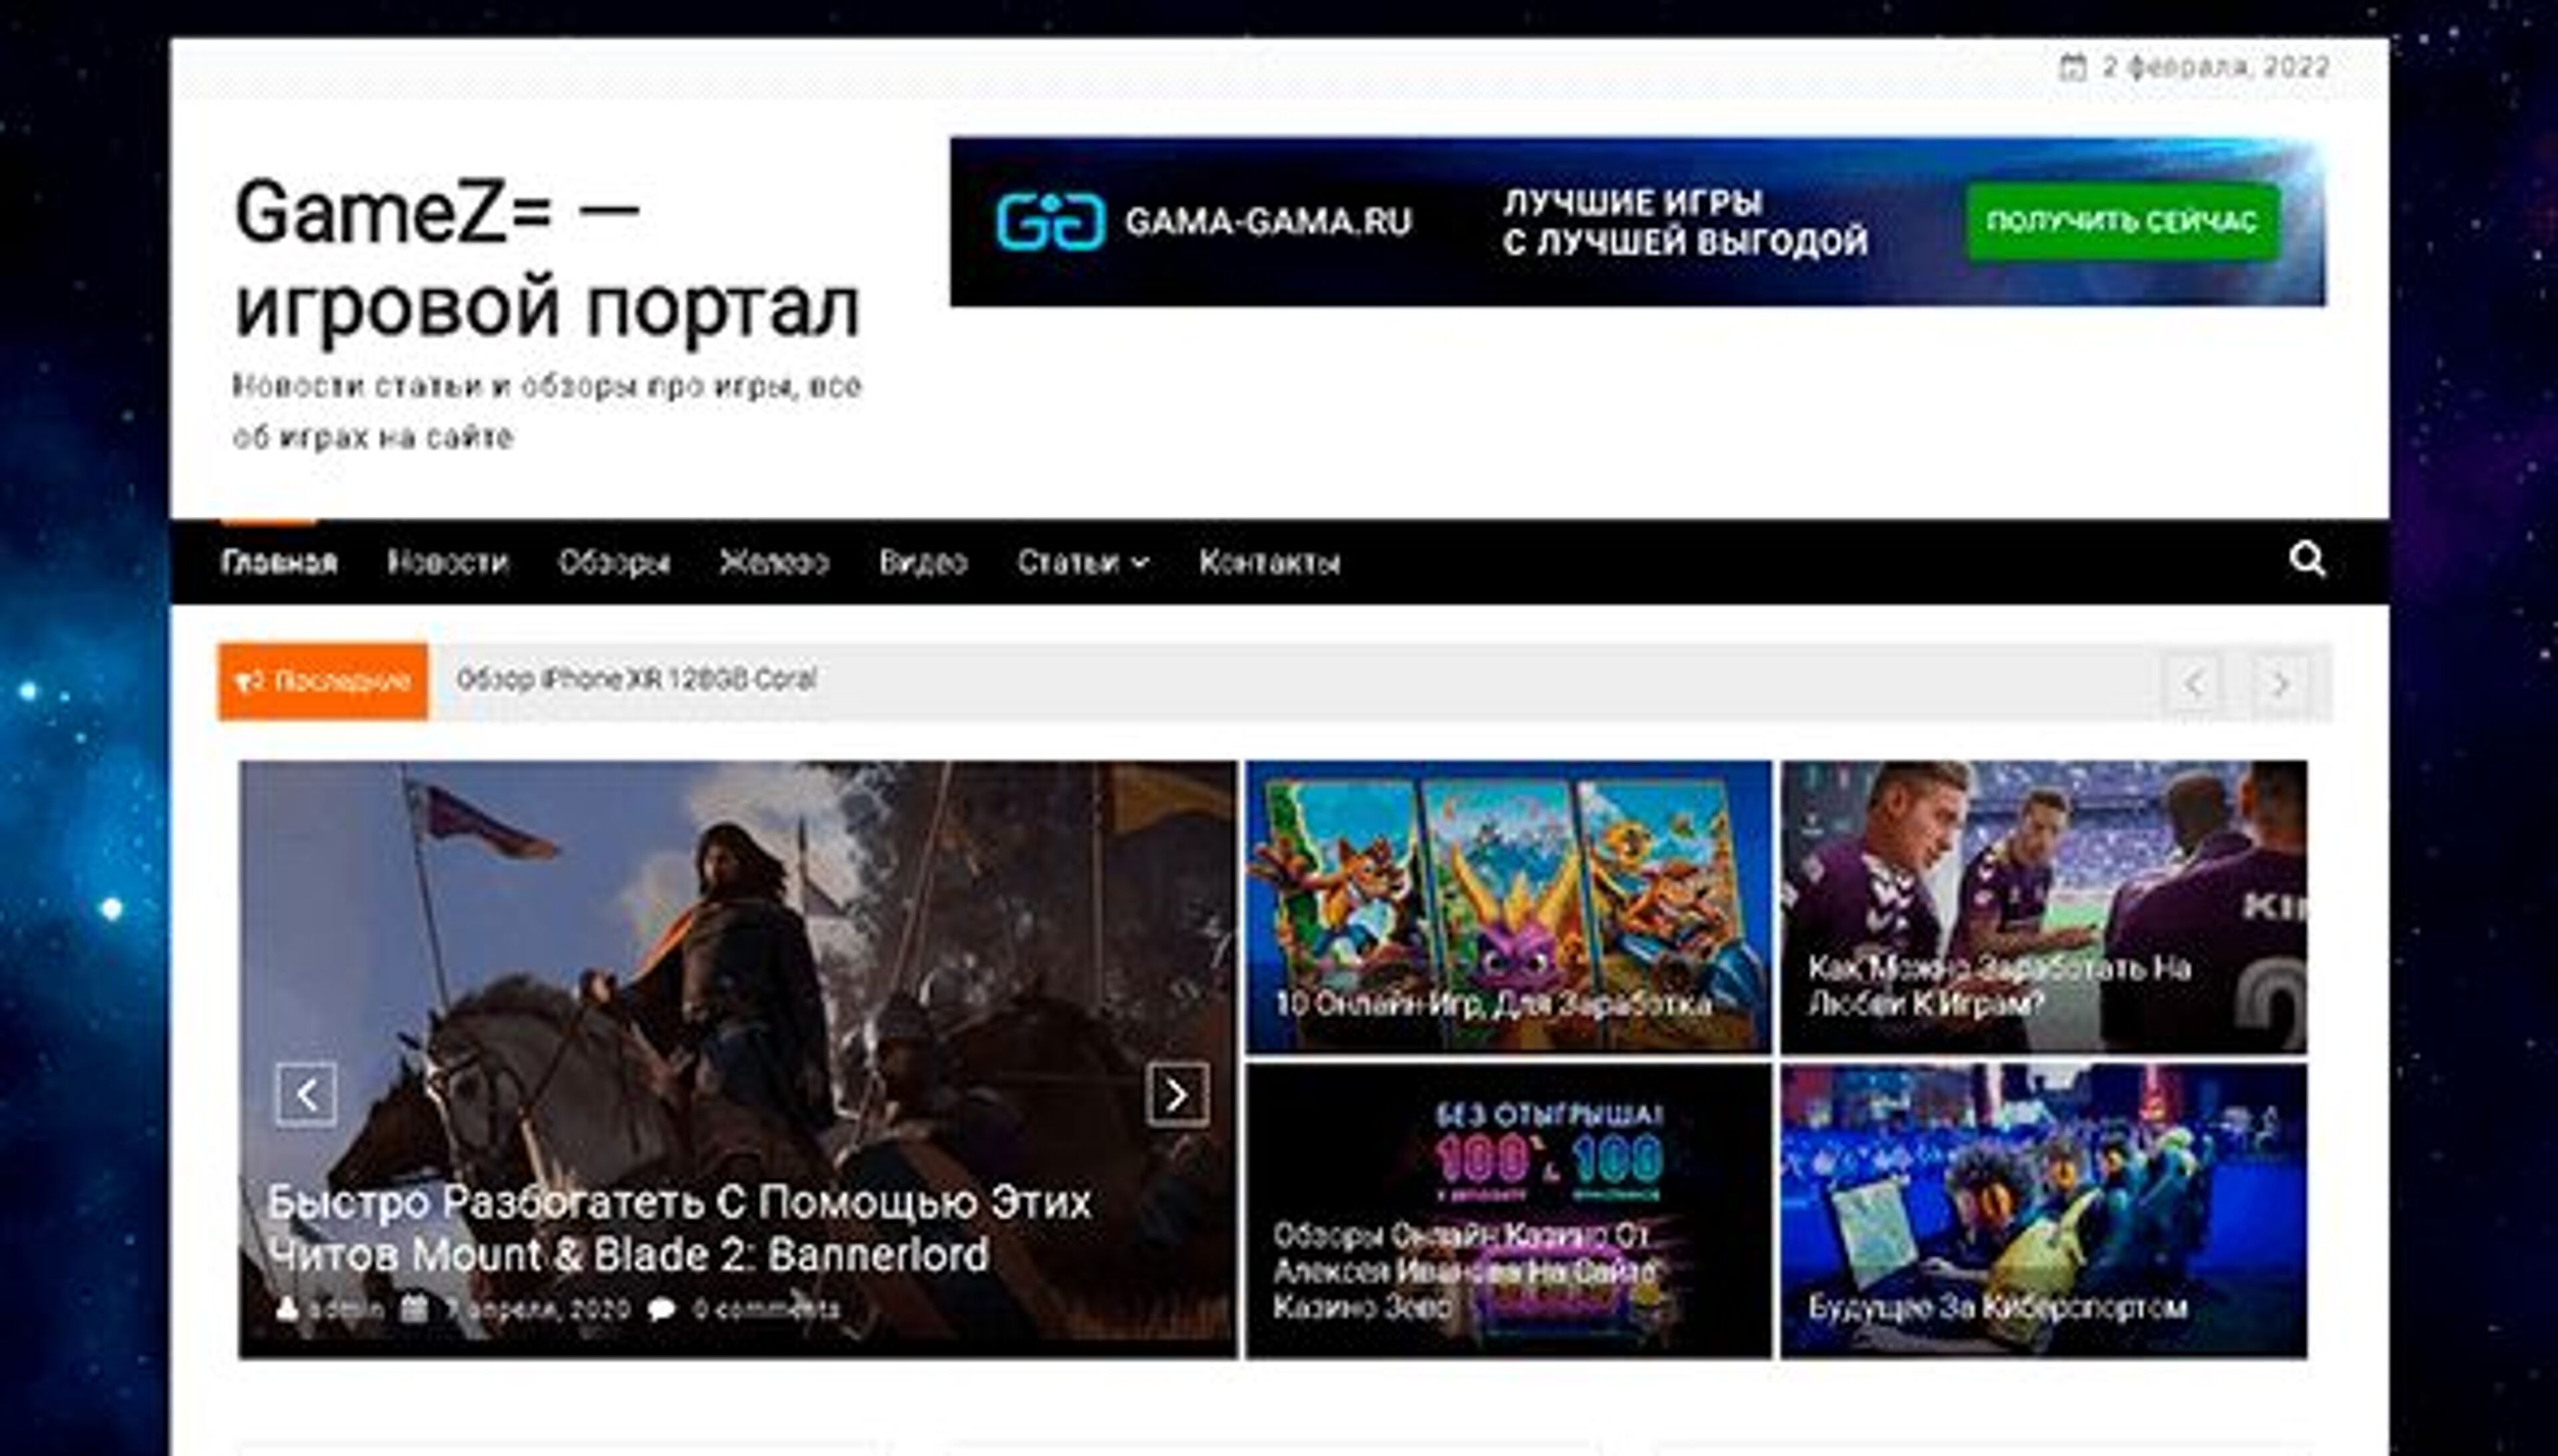
Task: Open the Обзор iPhone XR 128GB Coral article
Action: click(x=640, y=680)
